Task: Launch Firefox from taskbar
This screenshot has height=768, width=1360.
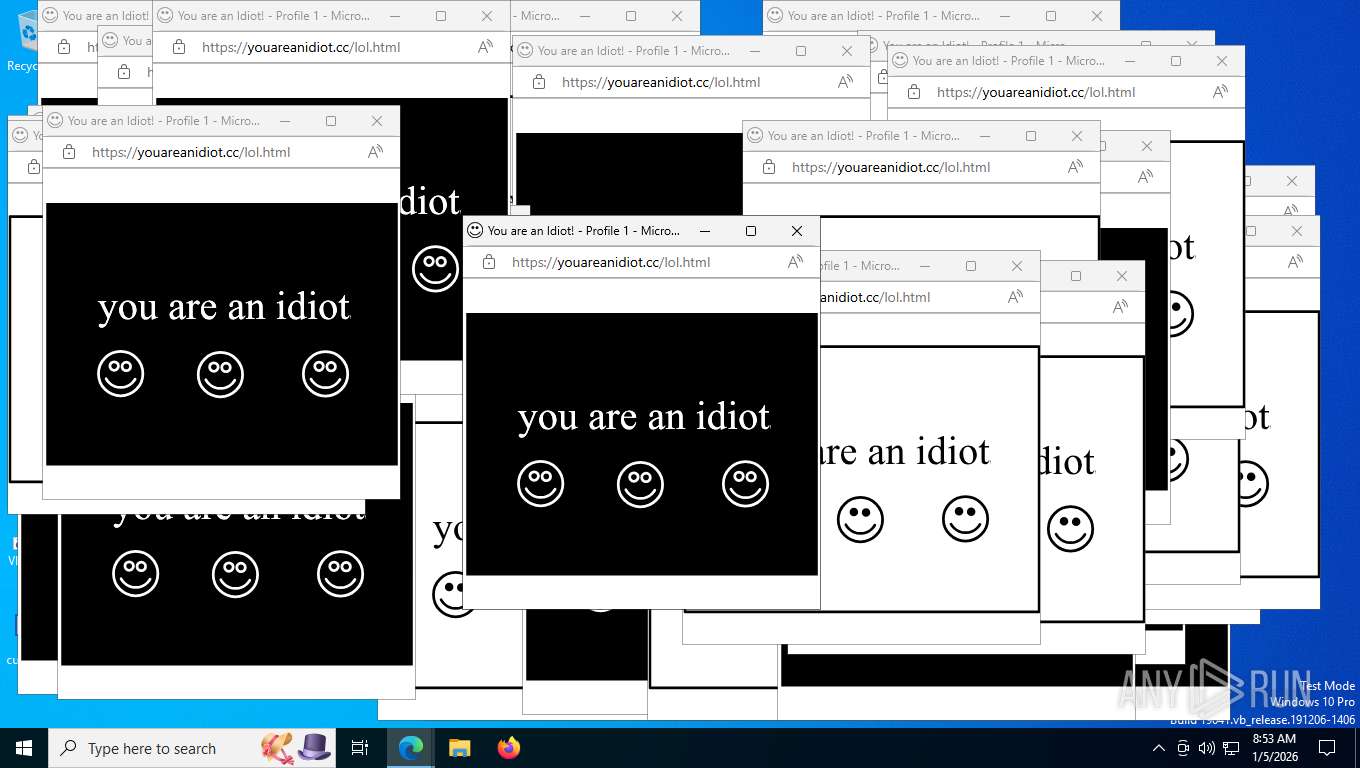Action: click(509, 748)
